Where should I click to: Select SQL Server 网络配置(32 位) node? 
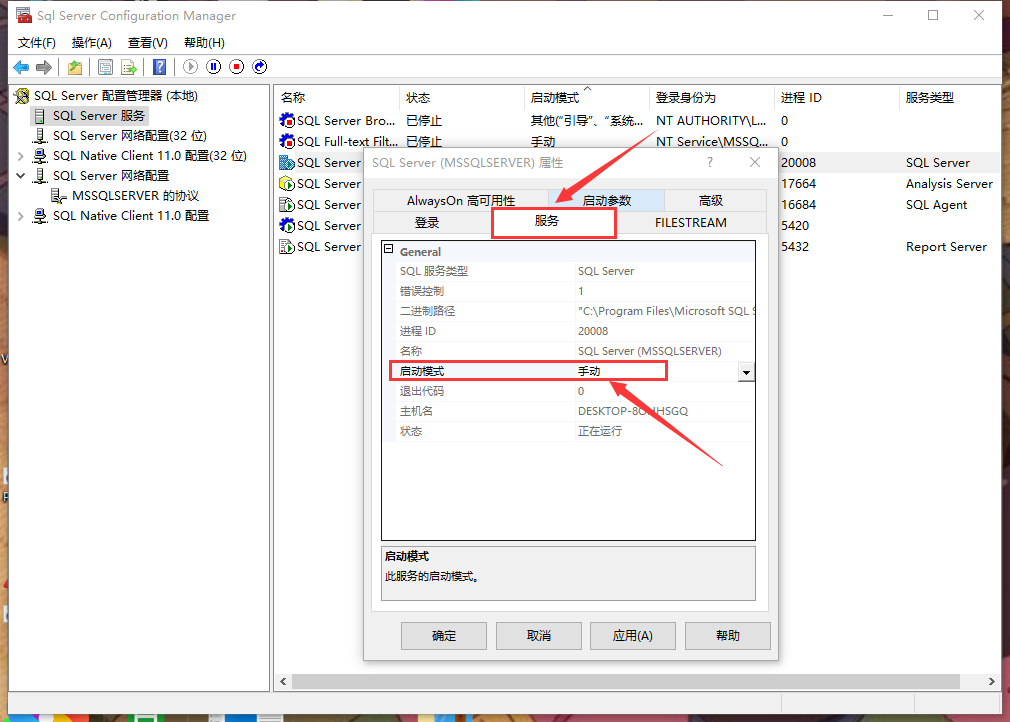(x=129, y=136)
